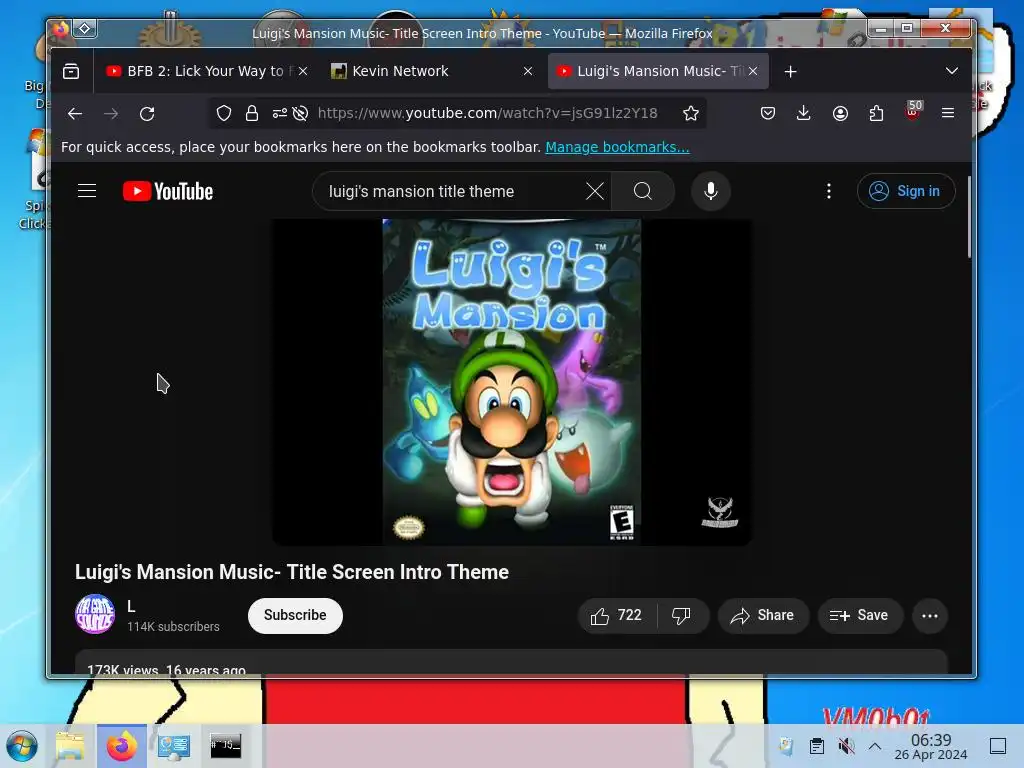Go forward one page
The width and height of the screenshot is (1024, 768).
coord(111,114)
